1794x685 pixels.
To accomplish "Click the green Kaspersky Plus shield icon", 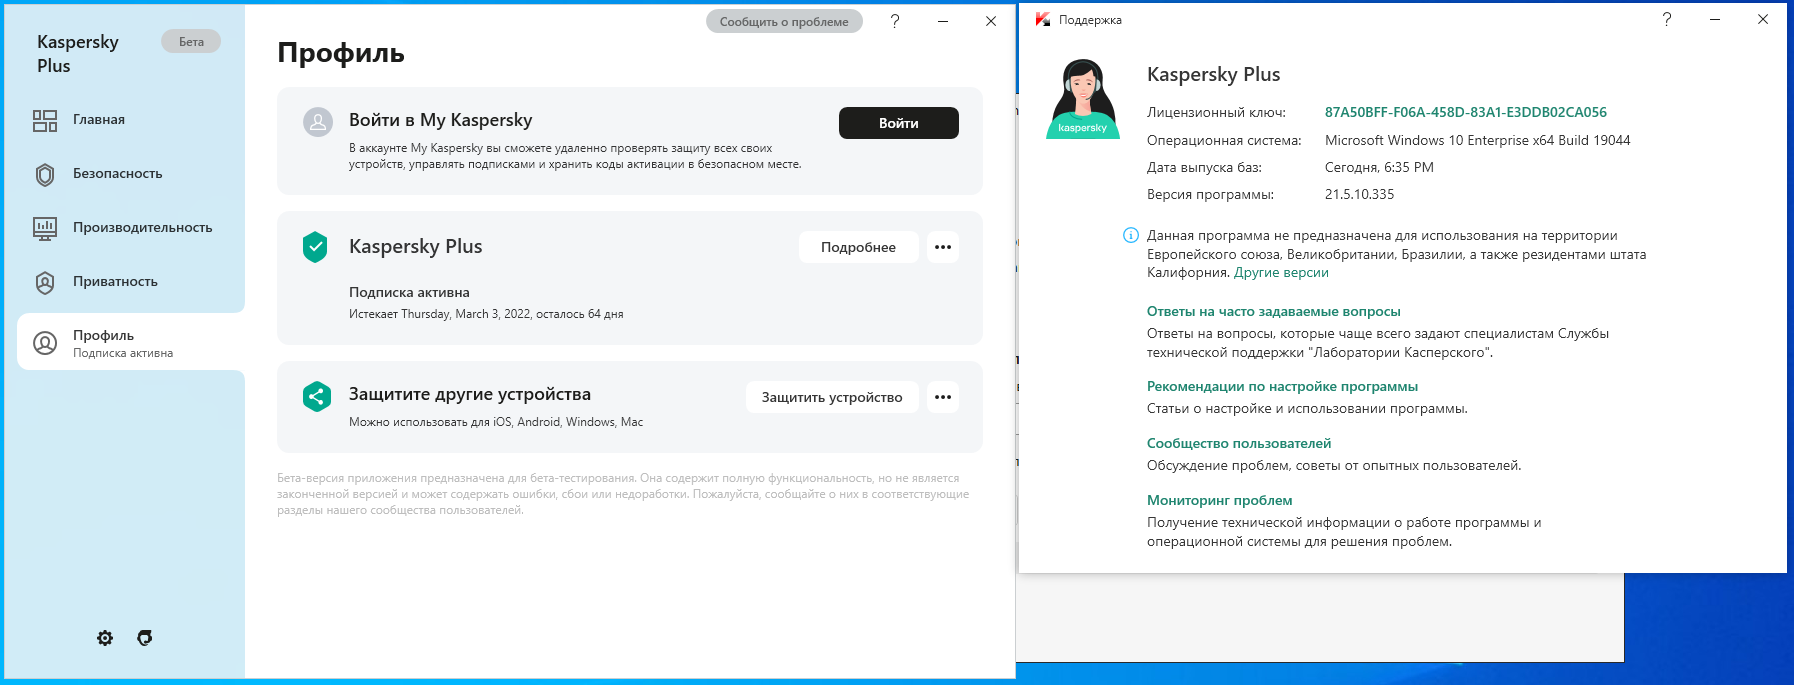I will (315, 247).
